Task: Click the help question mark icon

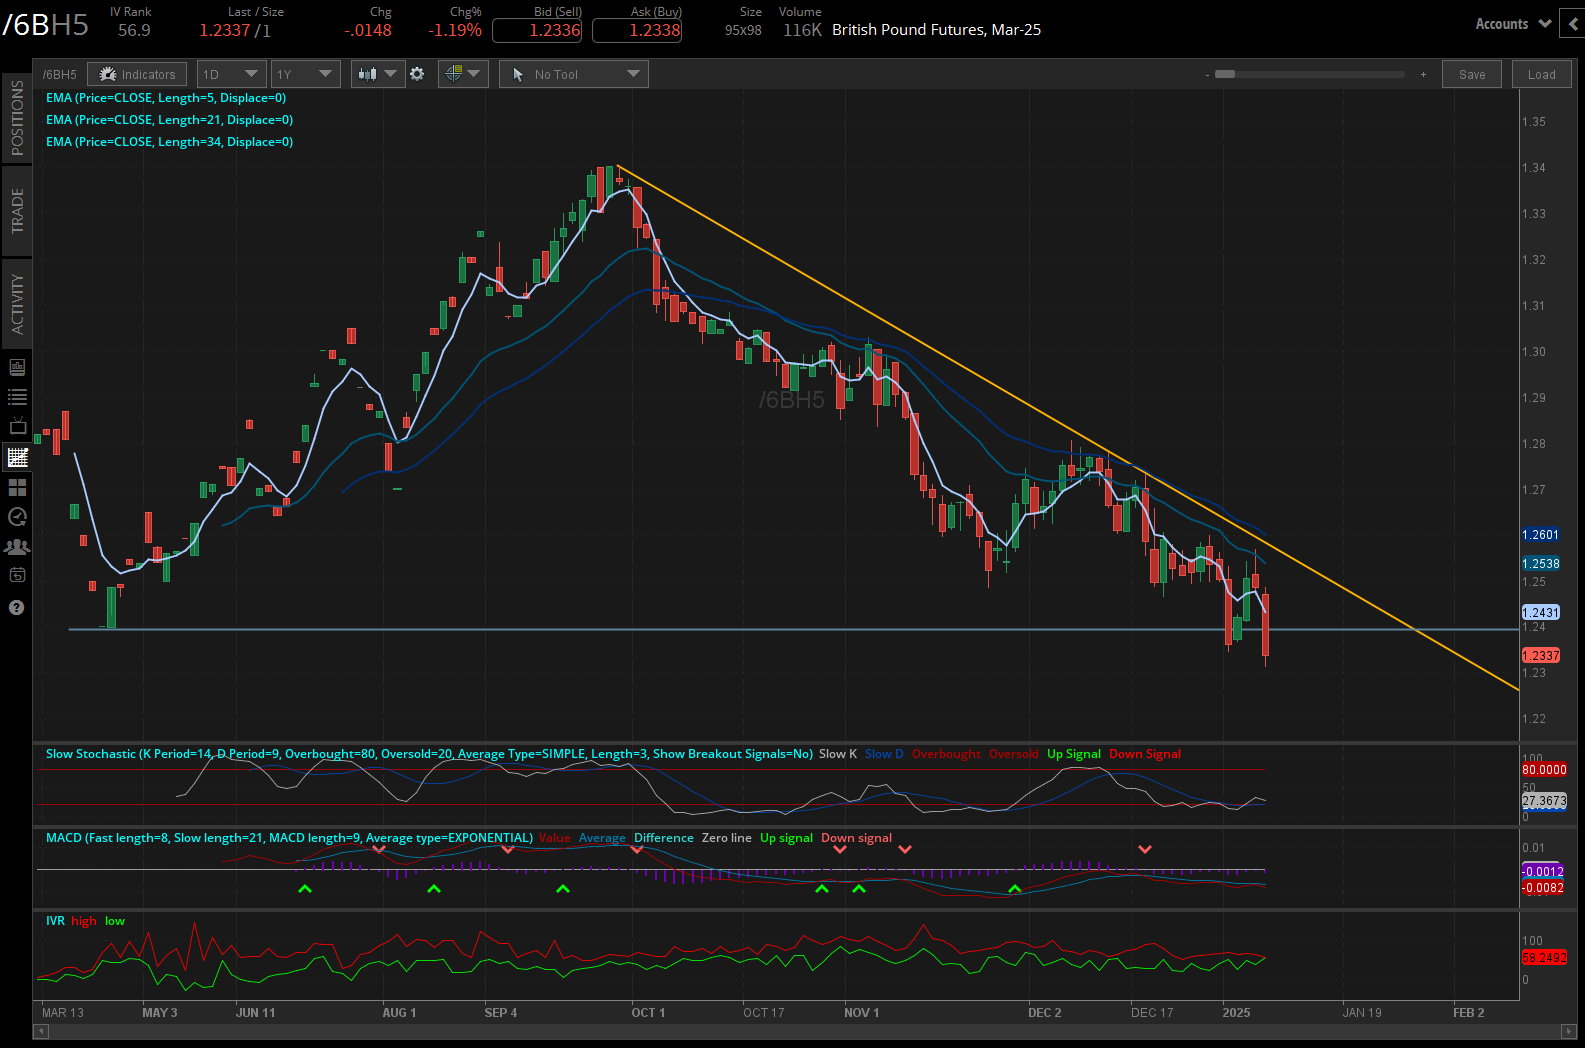Action: pos(17,607)
